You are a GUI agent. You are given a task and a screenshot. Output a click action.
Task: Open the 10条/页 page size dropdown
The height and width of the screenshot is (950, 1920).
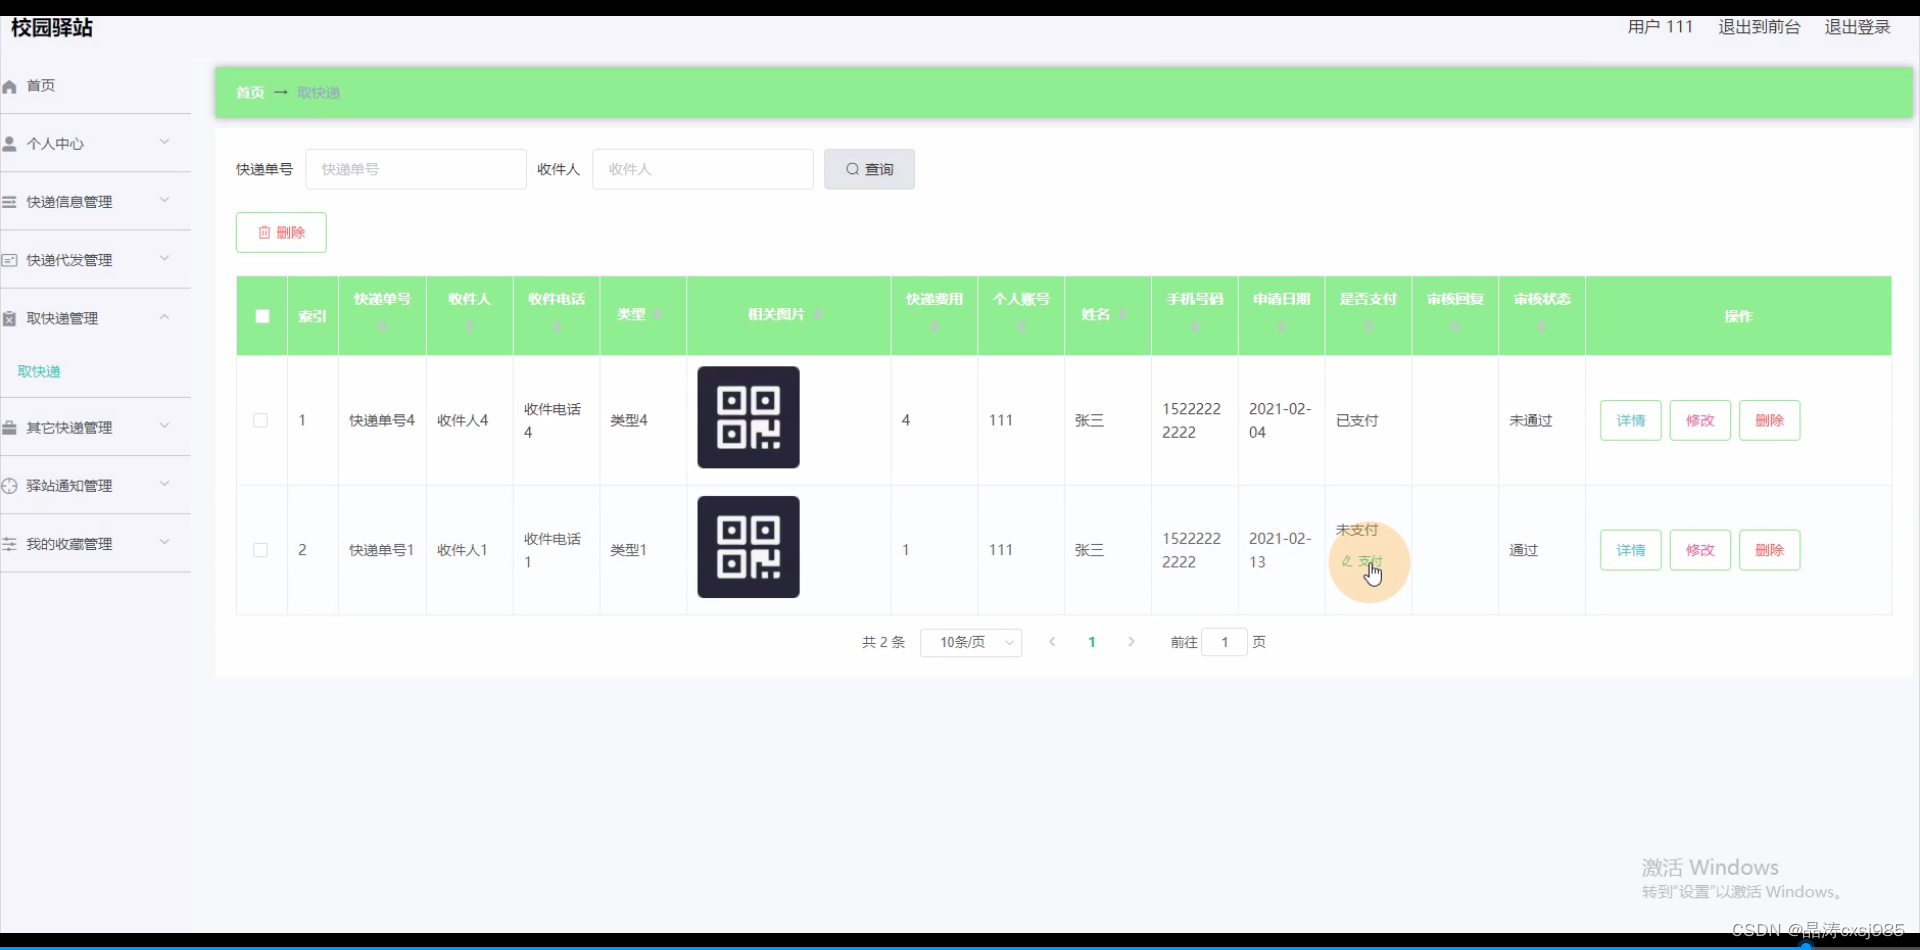tap(970, 642)
